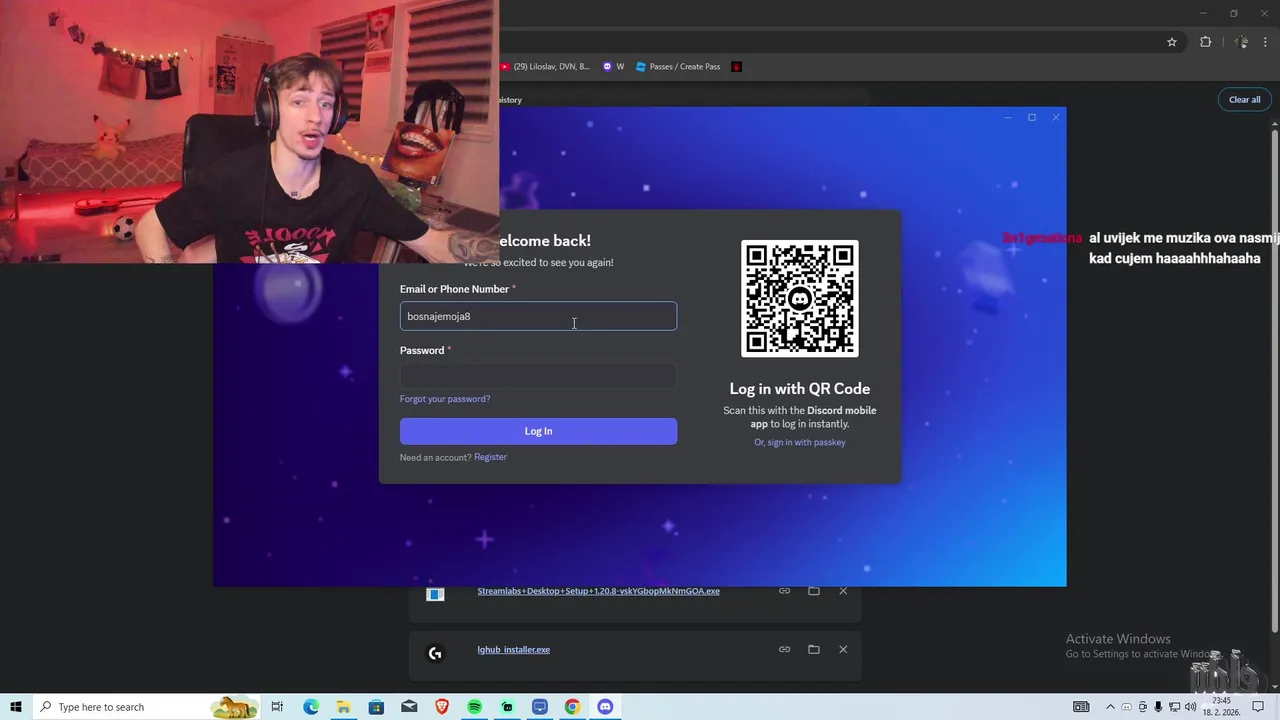Viewport: 1280px width, 720px height.
Task: Launch Microsoft Edge from the taskbar
Action: [311, 707]
